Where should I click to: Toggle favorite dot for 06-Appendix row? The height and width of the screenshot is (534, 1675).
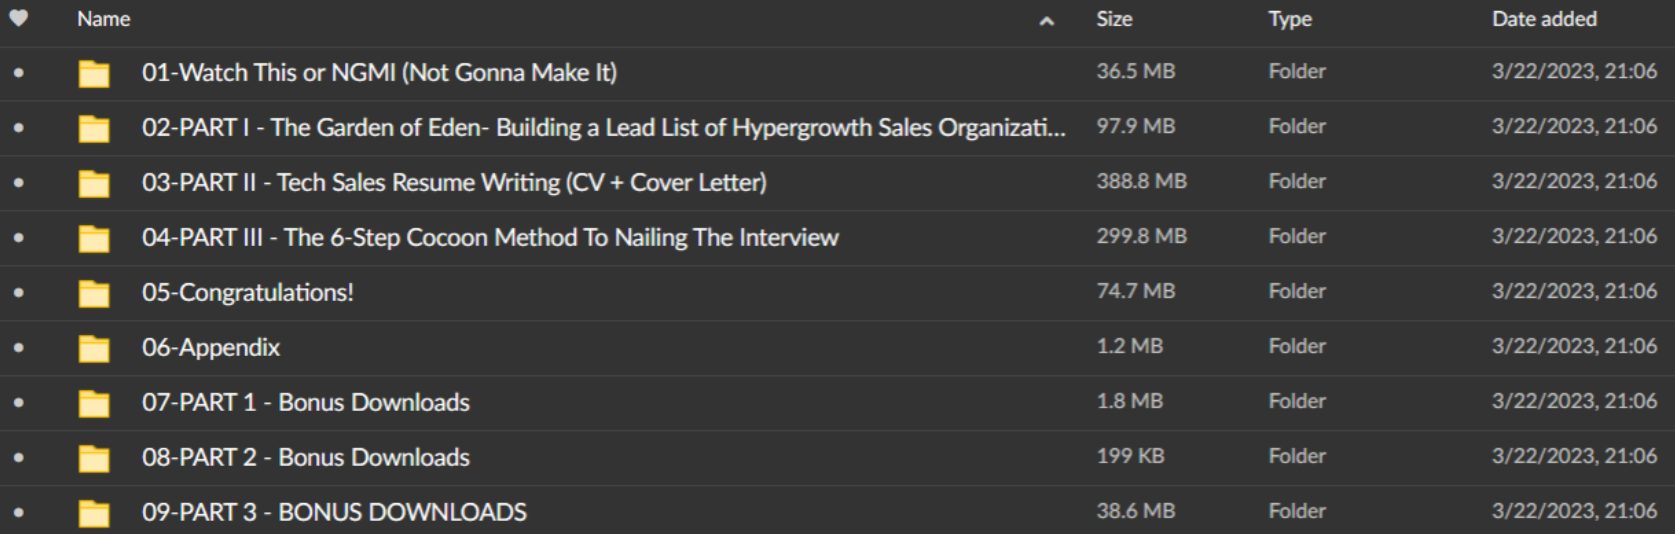pyautogui.click(x=18, y=348)
